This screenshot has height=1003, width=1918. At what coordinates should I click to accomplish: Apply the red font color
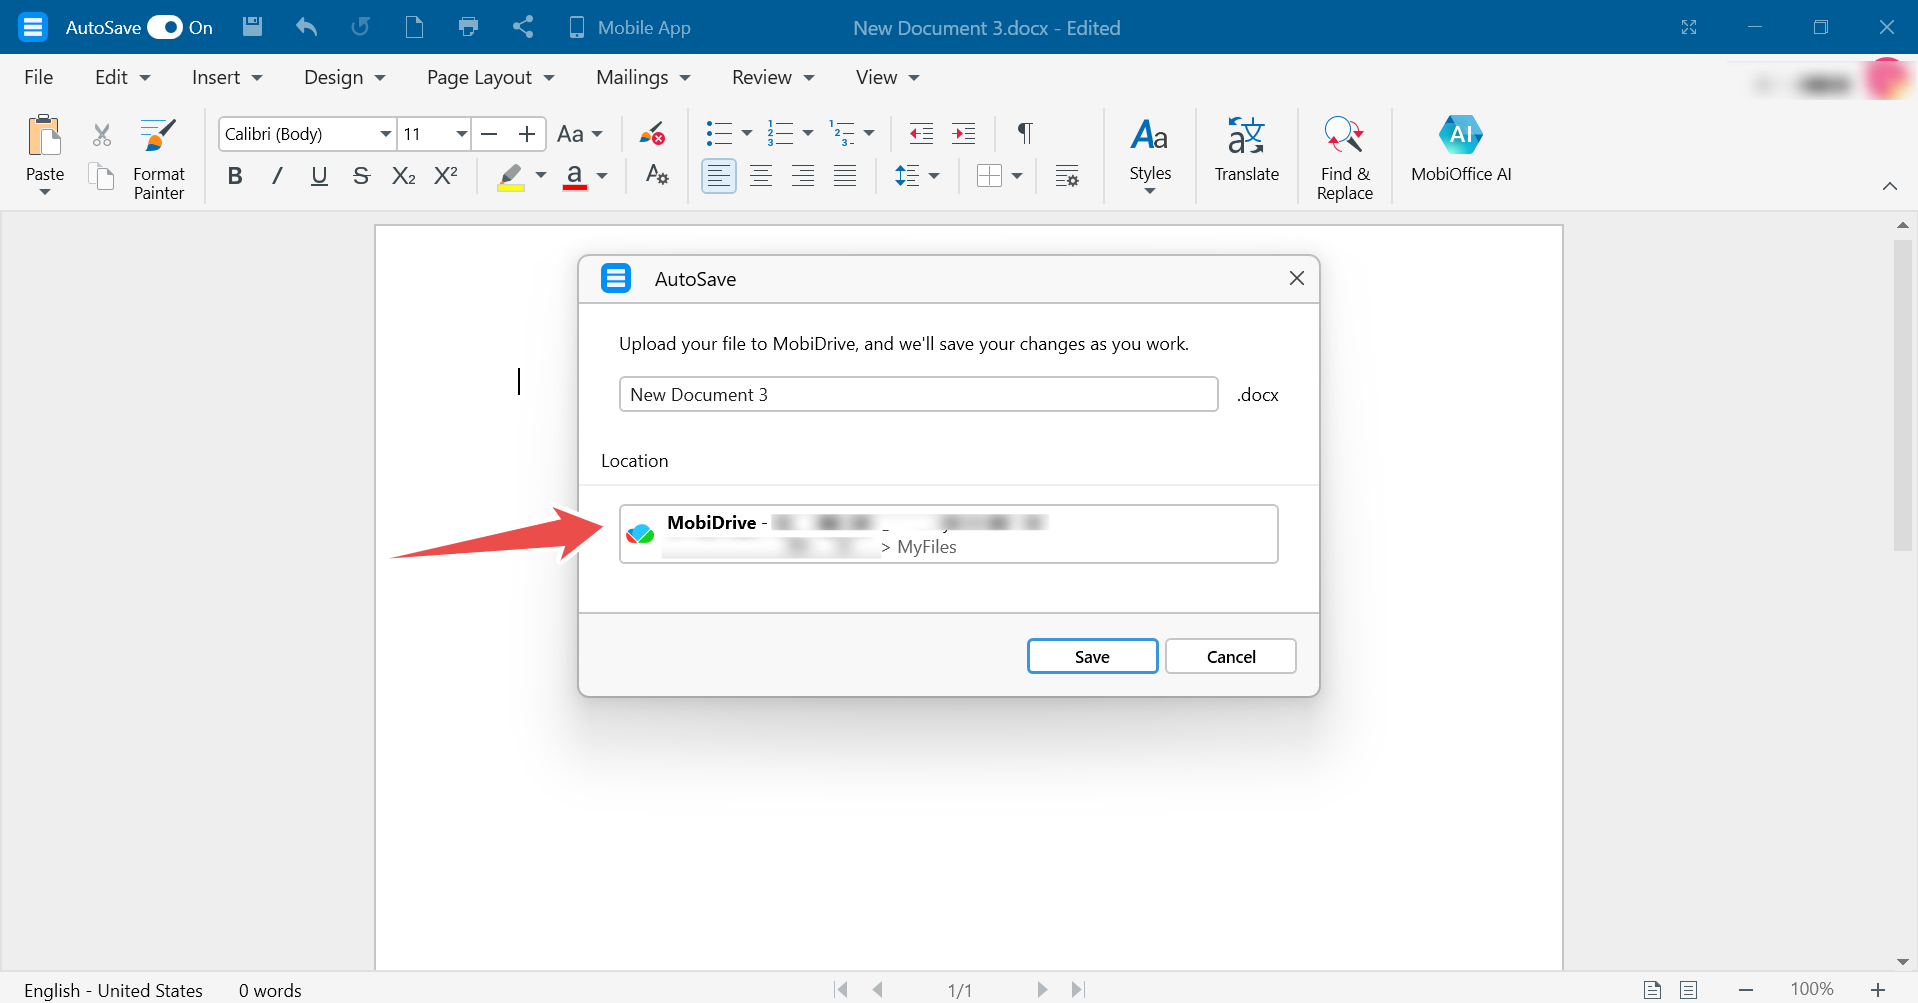pyautogui.click(x=575, y=176)
